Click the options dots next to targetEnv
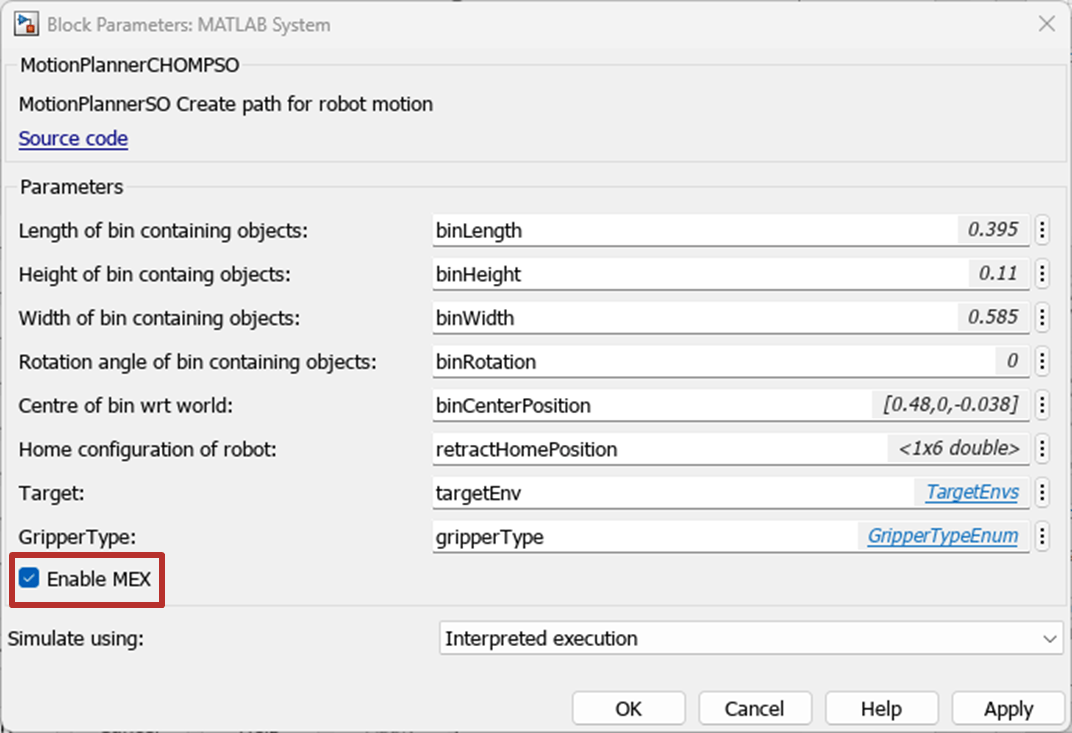The image size is (1072, 733). pos(1042,493)
